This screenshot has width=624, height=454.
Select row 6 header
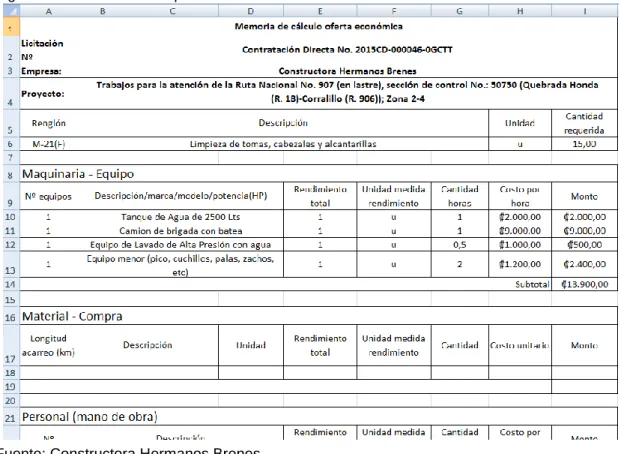[x=11, y=144]
